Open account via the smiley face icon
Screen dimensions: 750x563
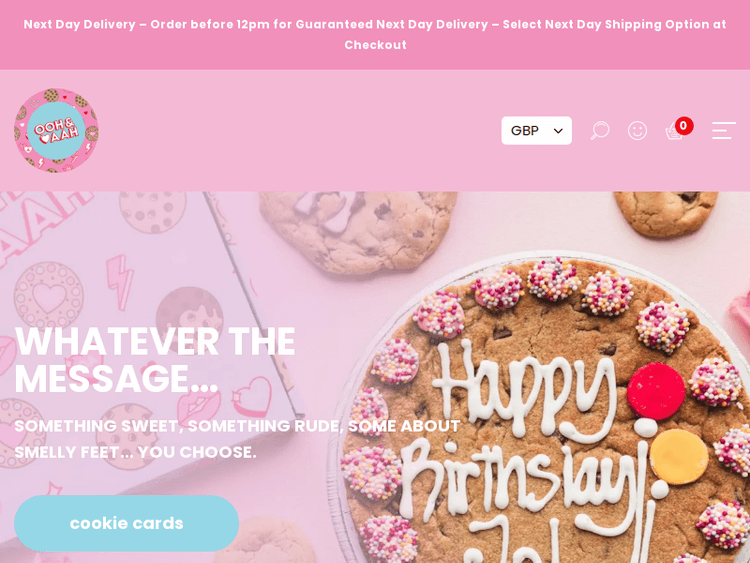click(637, 131)
